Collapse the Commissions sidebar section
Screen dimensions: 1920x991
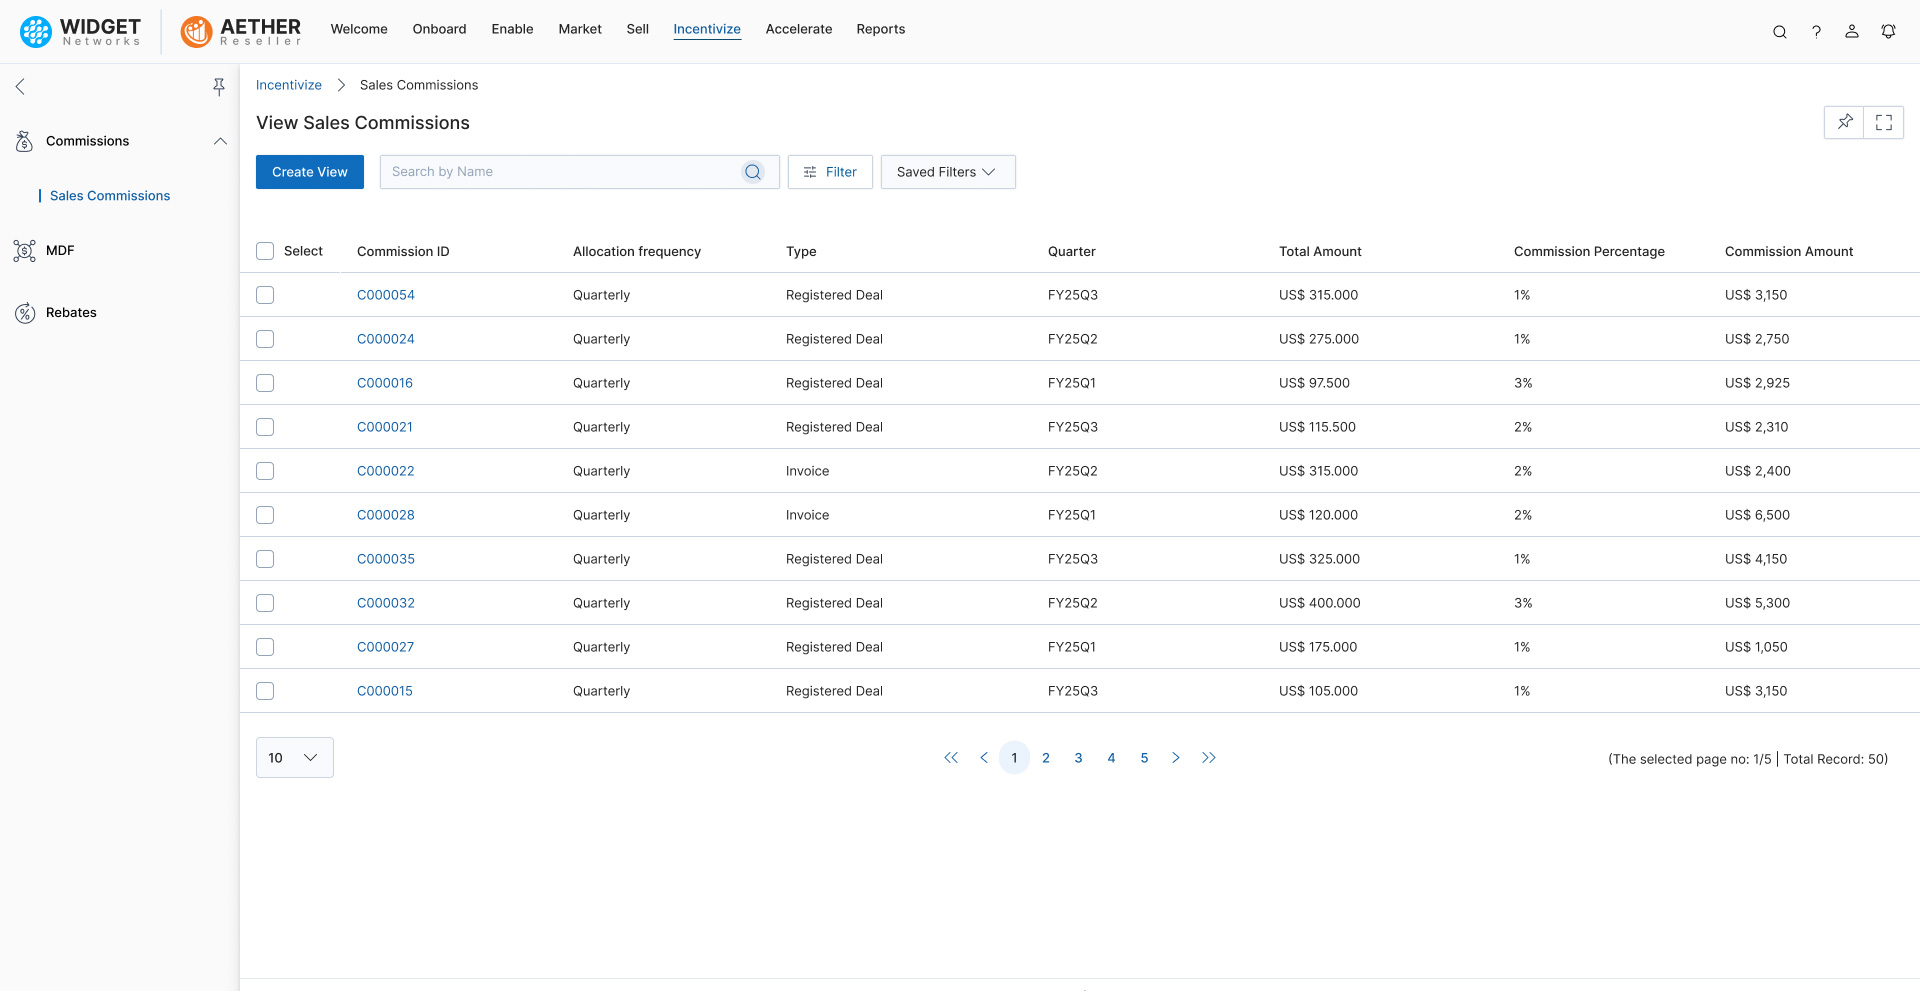220,141
